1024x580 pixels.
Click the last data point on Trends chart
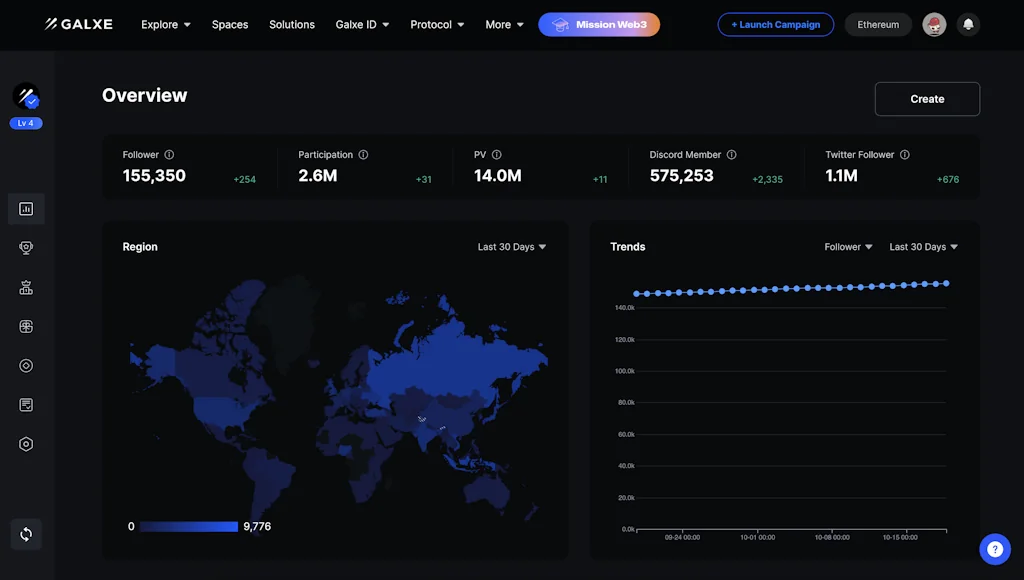pos(946,283)
